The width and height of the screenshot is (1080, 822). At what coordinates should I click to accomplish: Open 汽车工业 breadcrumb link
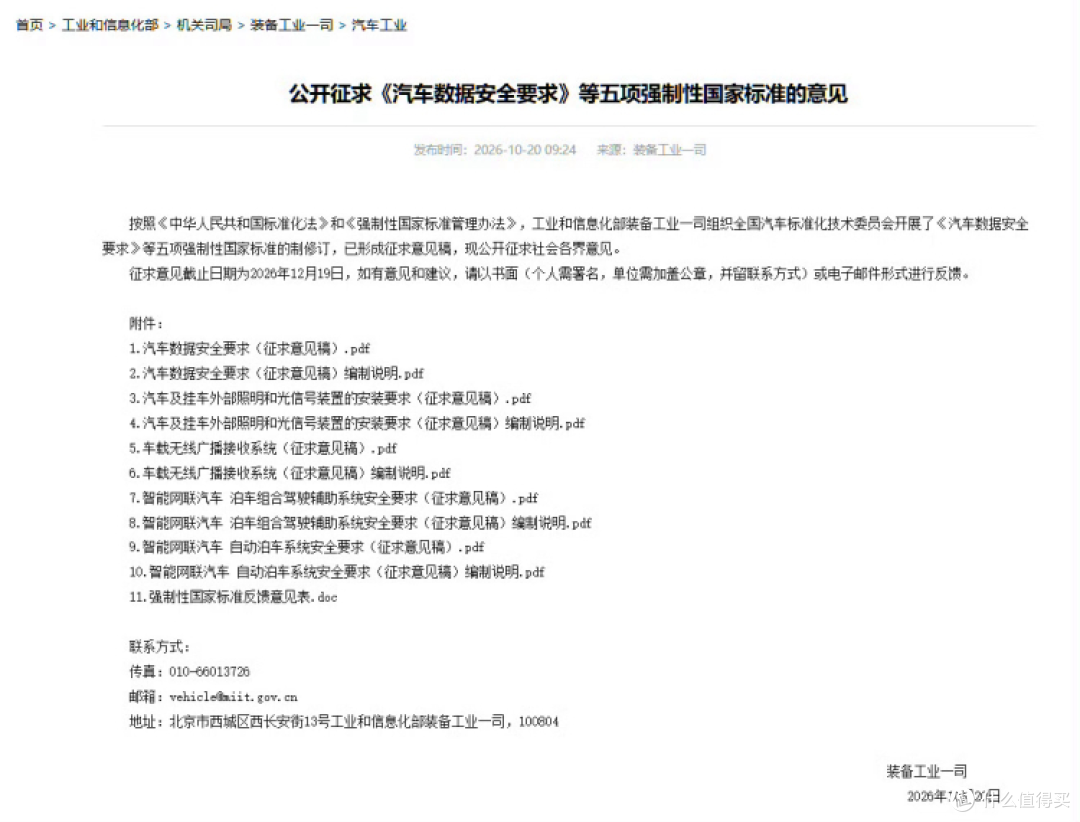pos(379,25)
